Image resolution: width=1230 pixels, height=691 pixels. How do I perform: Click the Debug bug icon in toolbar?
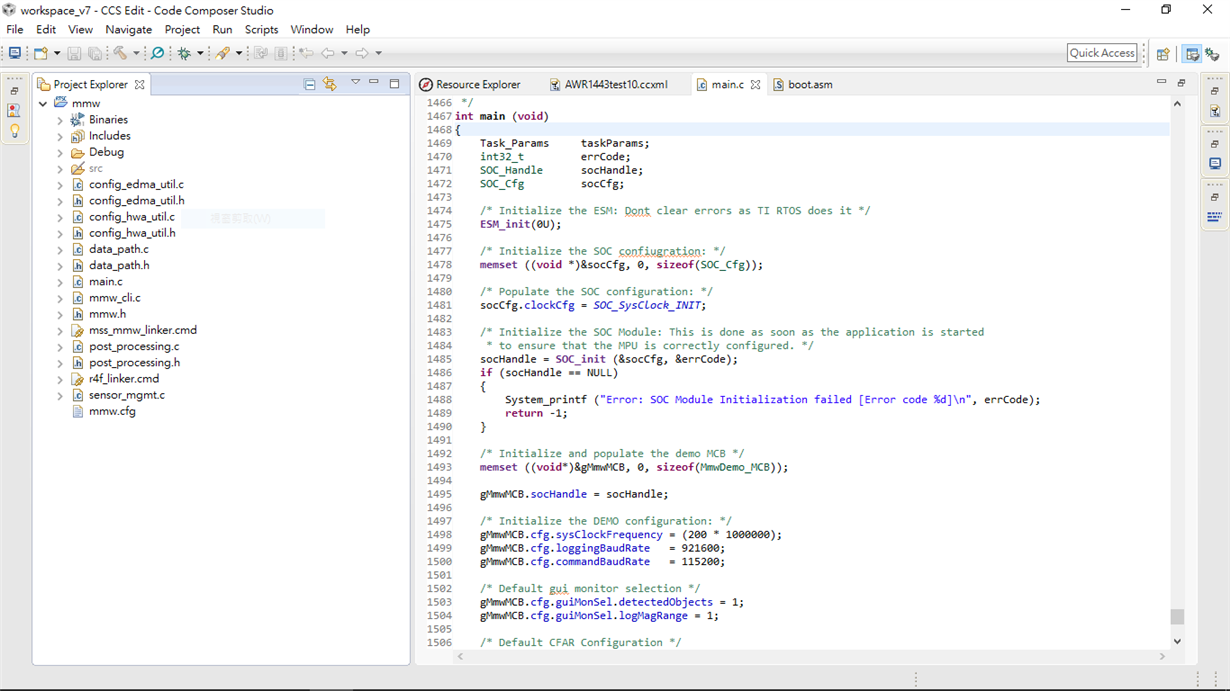coord(184,53)
